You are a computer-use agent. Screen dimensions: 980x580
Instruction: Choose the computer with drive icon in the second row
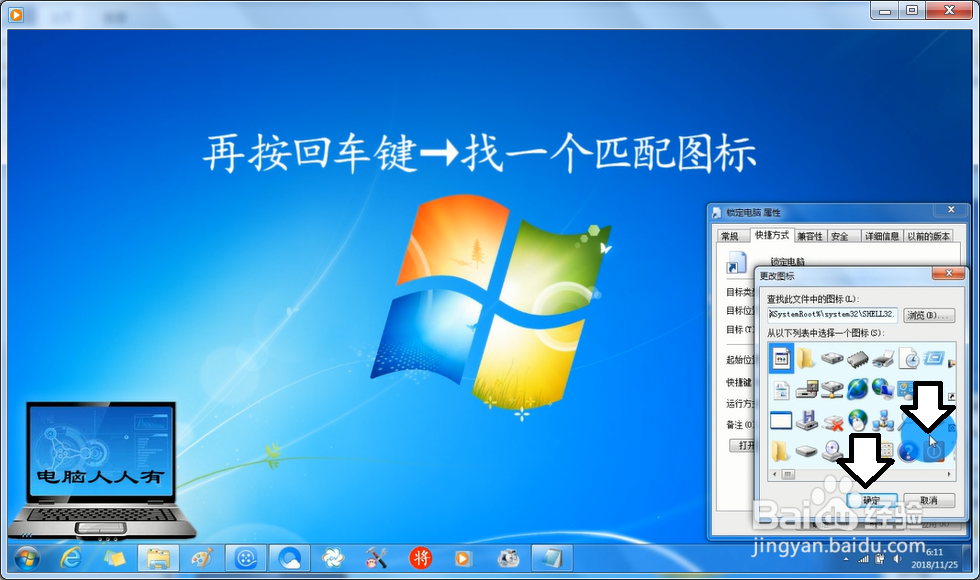(806, 390)
